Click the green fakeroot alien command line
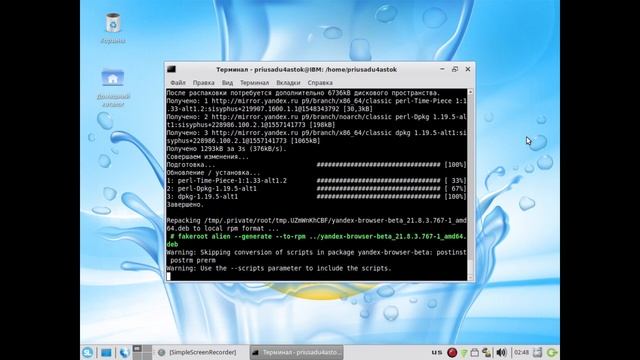The width and height of the screenshot is (640, 360). tap(316, 240)
